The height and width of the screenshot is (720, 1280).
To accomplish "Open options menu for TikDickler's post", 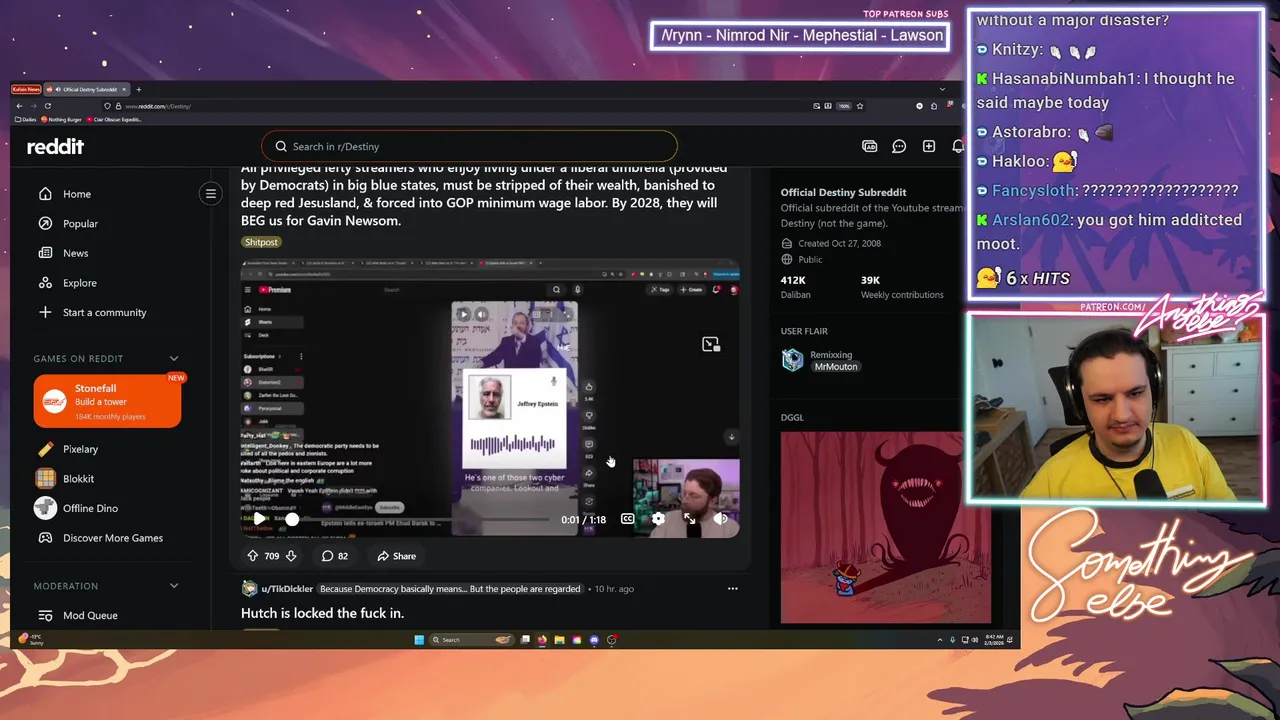I will click(732, 589).
